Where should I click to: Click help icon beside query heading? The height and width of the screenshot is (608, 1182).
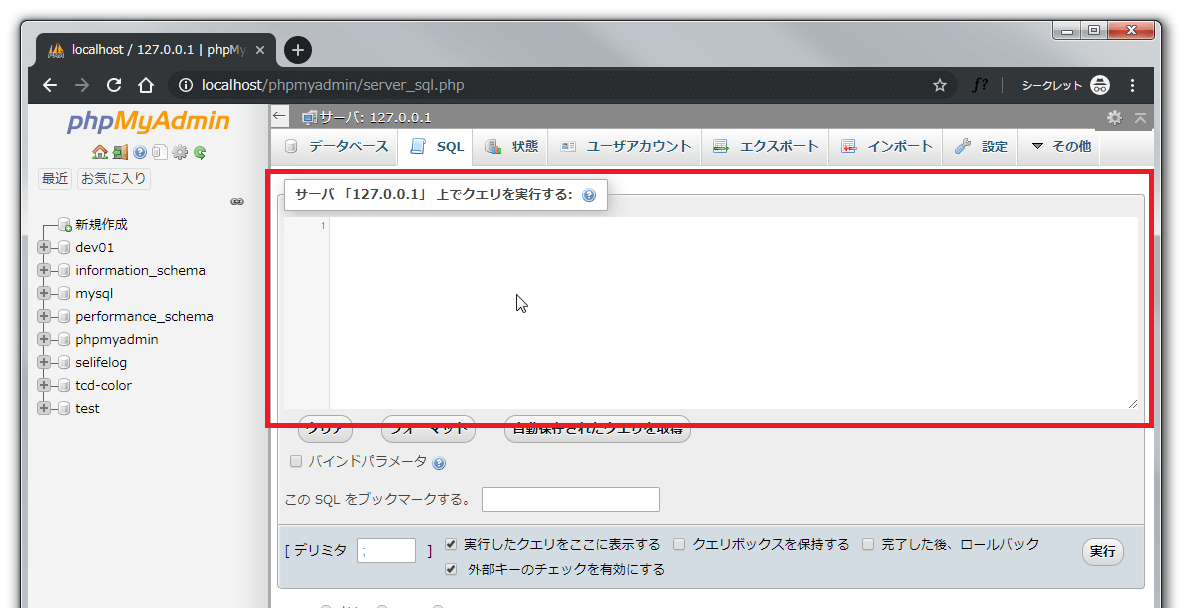[589, 196]
